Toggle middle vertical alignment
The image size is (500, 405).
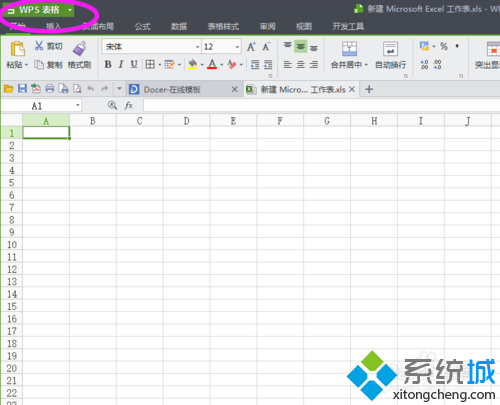[301, 47]
